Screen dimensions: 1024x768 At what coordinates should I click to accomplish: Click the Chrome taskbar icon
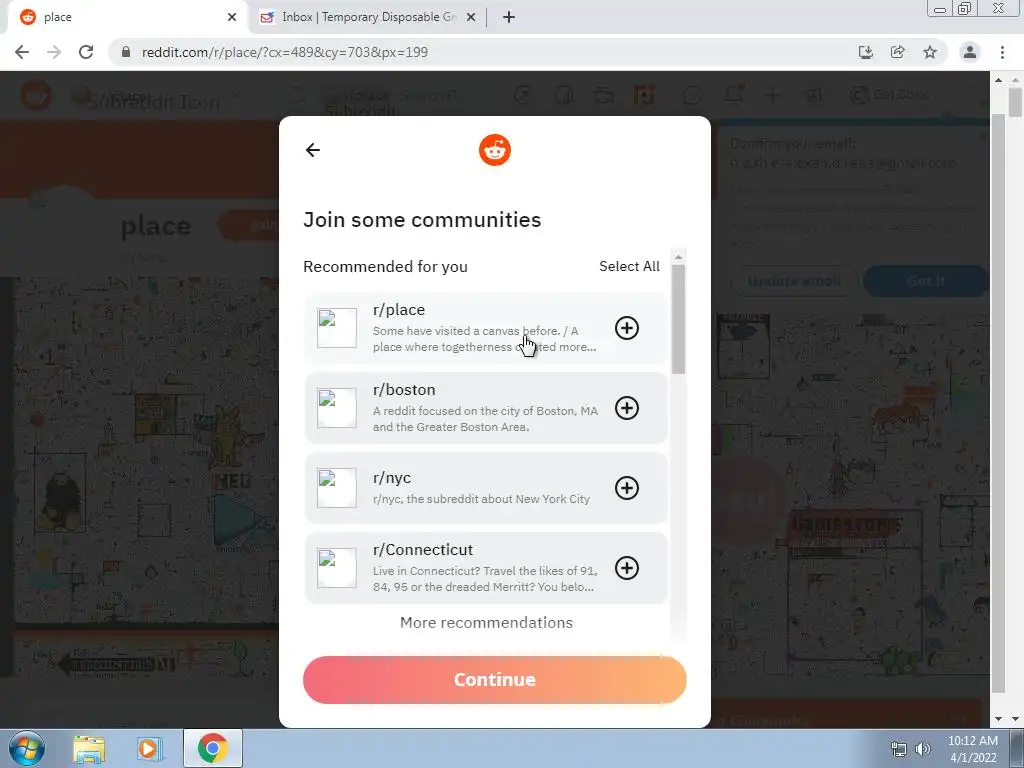212,748
